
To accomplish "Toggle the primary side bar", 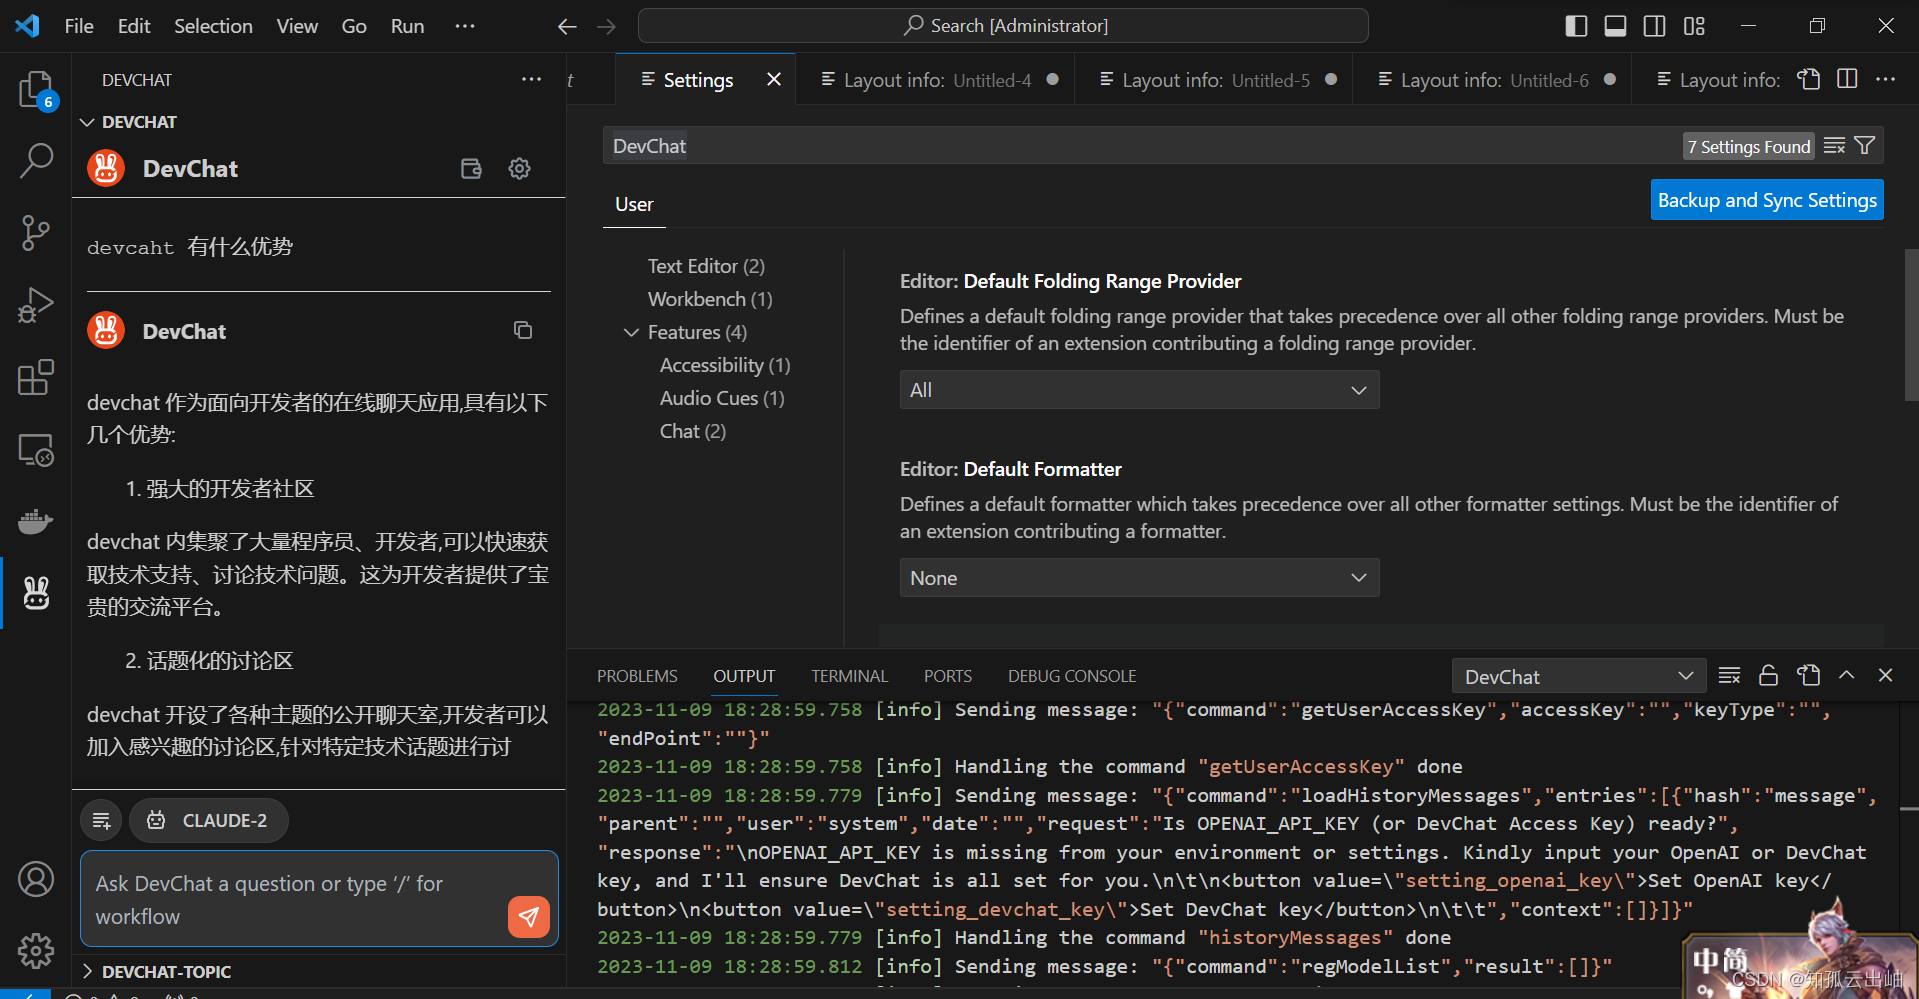I will pyautogui.click(x=1576, y=26).
